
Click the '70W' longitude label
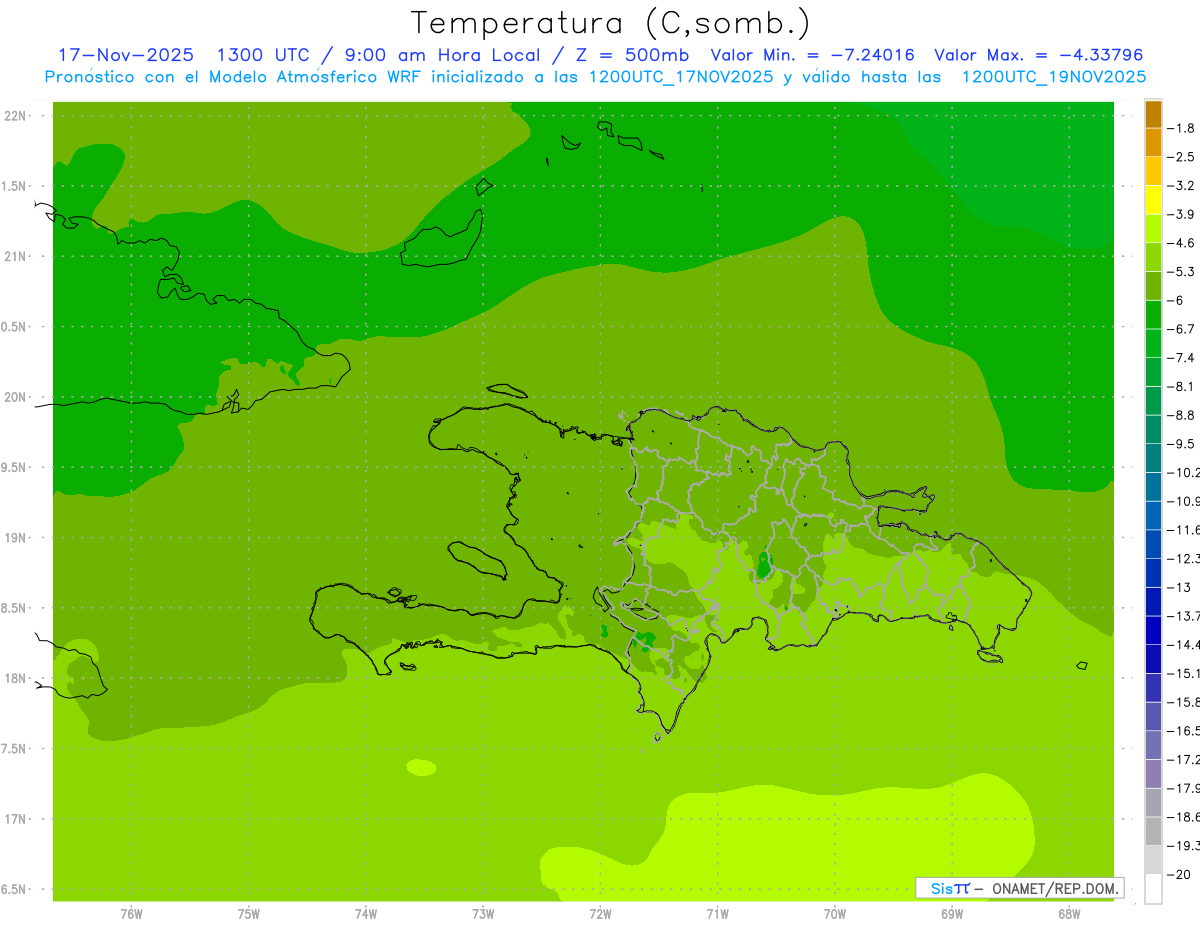(x=835, y=914)
